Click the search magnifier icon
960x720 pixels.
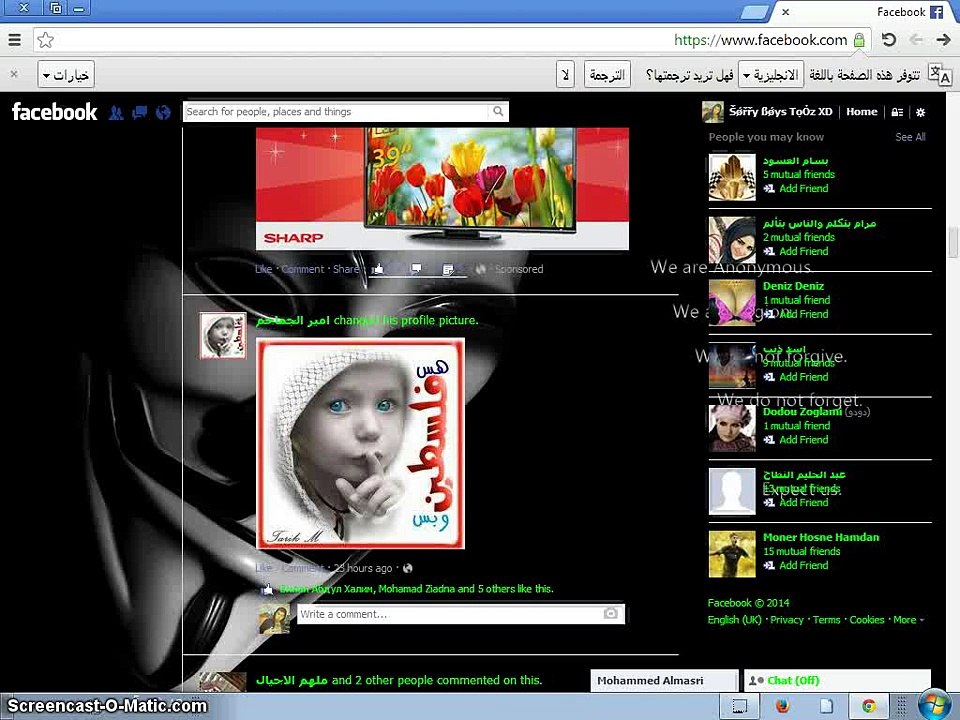pyautogui.click(x=498, y=111)
